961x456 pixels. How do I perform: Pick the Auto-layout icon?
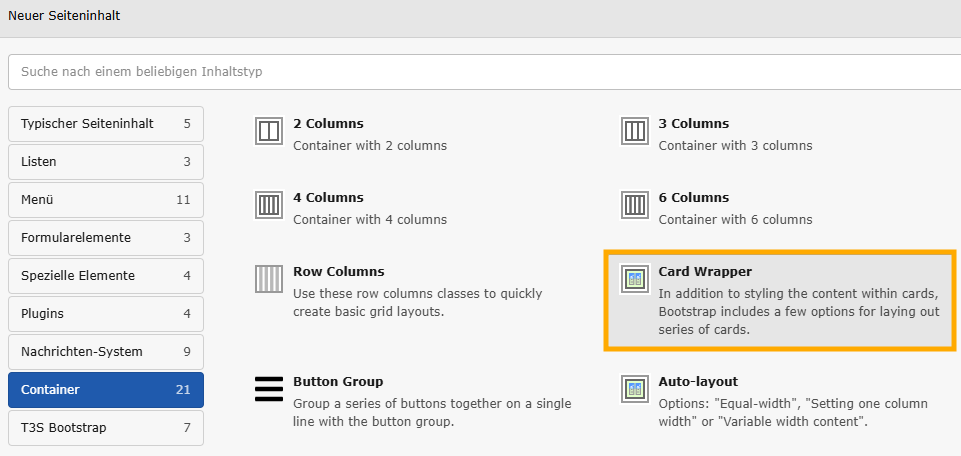pyautogui.click(x=635, y=389)
